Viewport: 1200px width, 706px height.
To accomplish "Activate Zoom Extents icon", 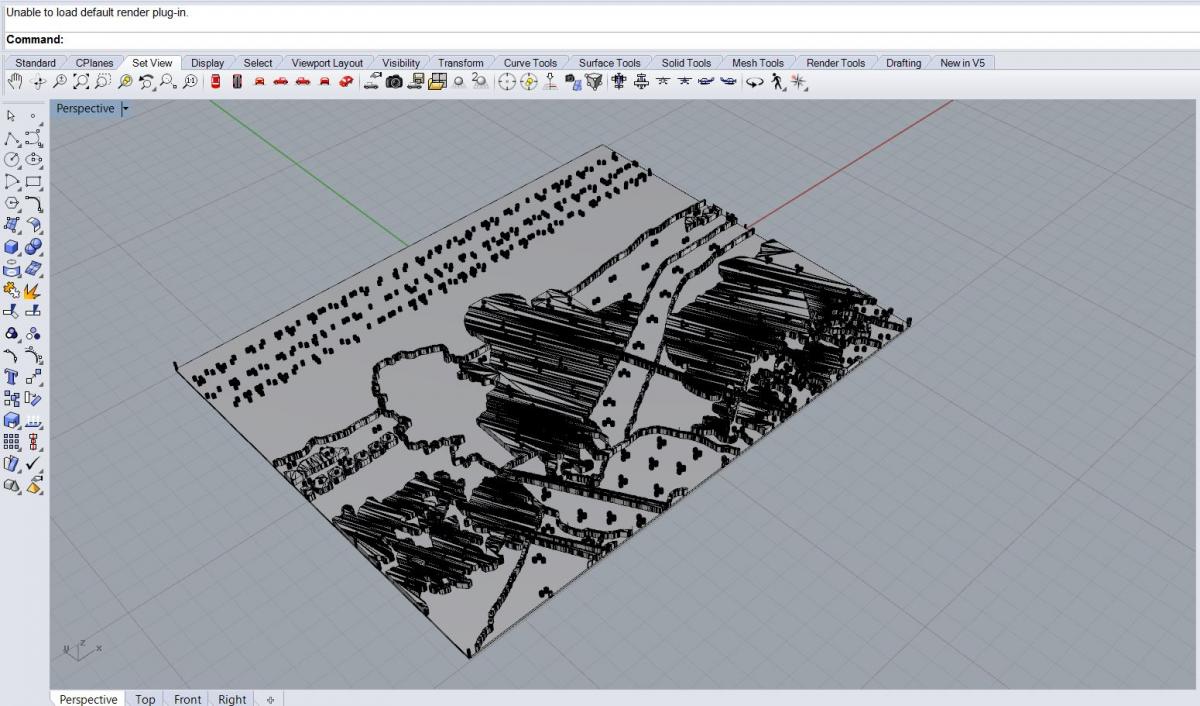I will tap(82, 82).
